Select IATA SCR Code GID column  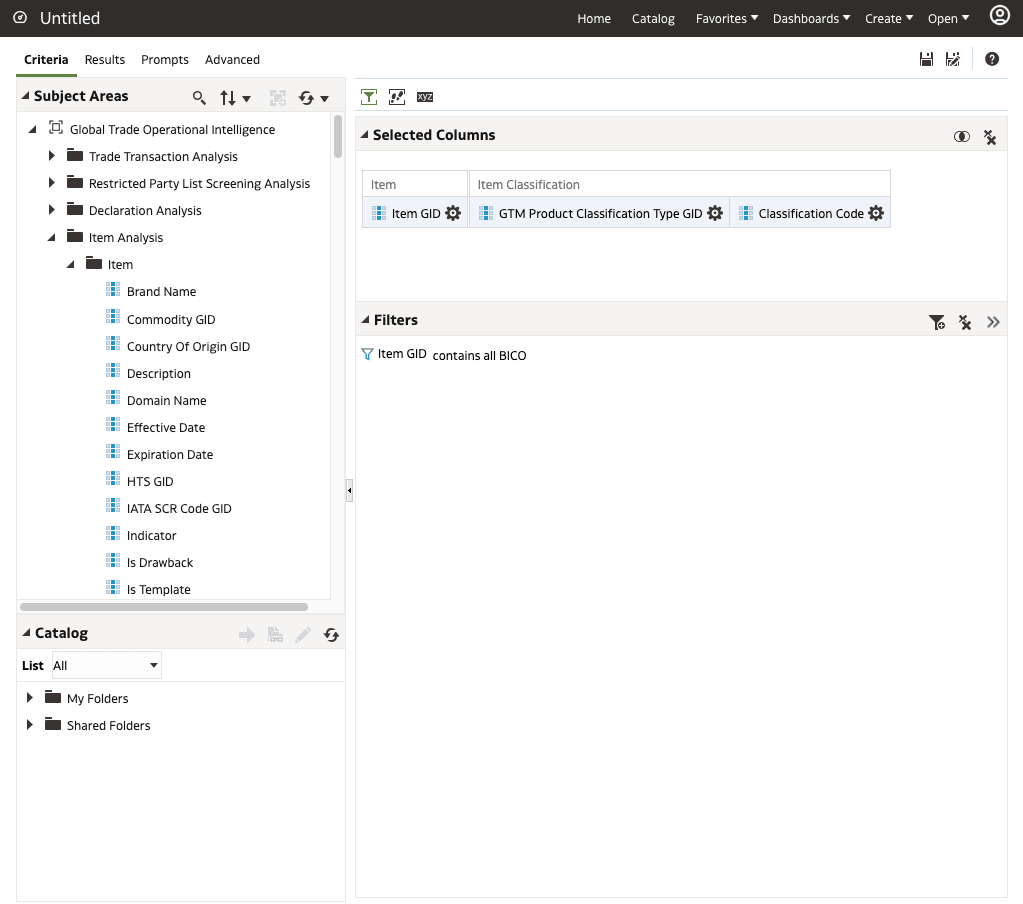coord(179,508)
